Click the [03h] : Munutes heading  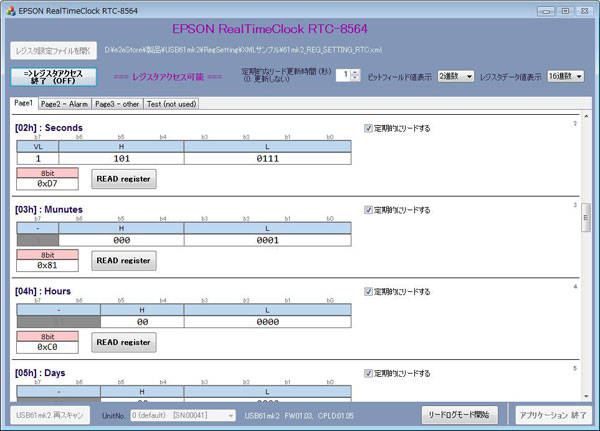49,210
